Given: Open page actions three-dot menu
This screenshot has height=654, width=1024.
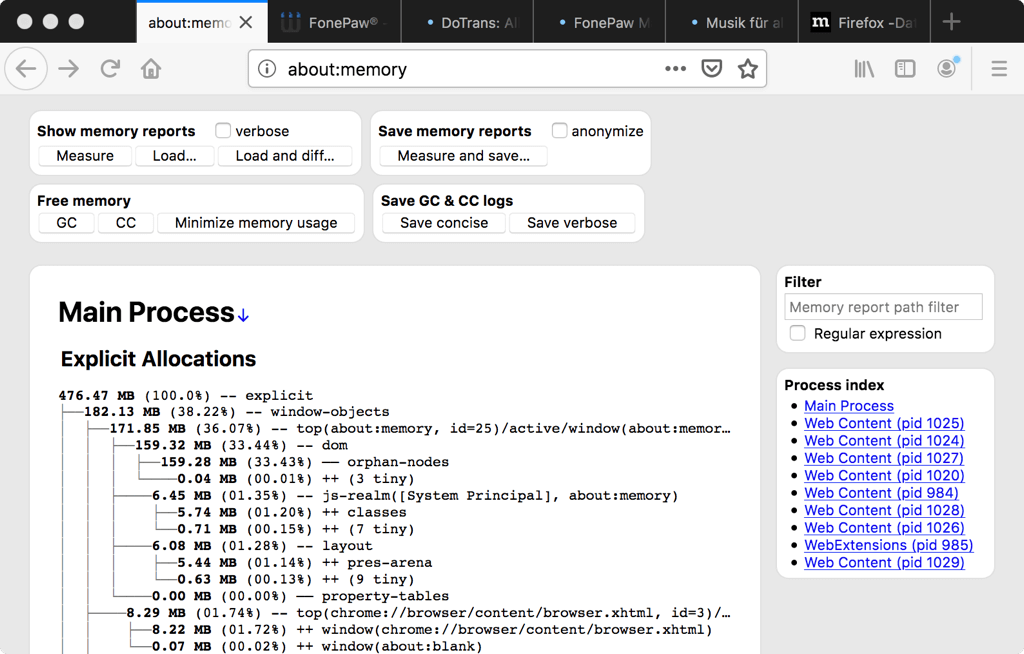Looking at the screenshot, I should coord(675,69).
